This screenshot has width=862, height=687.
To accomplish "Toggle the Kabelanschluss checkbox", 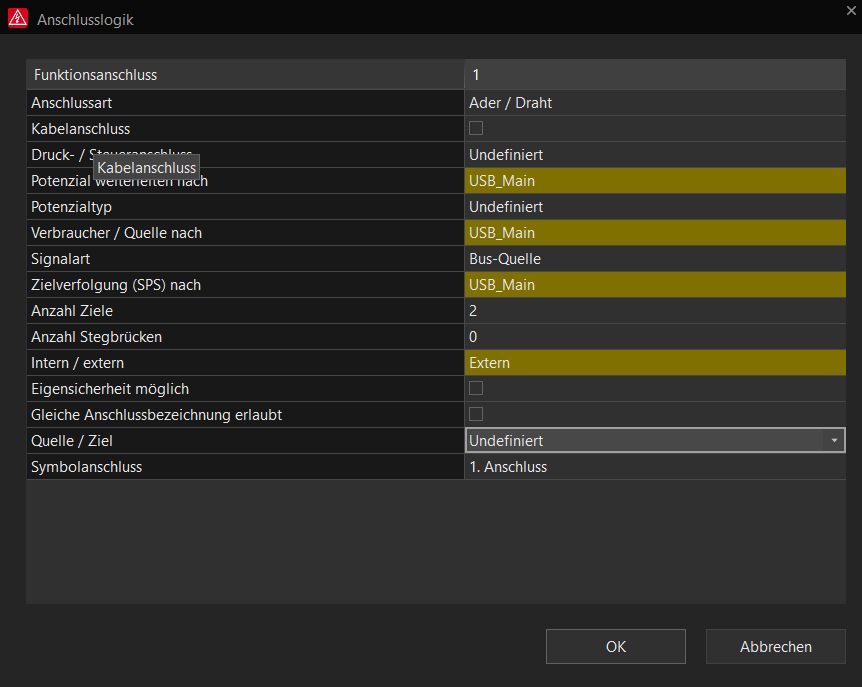I will [476, 128].
